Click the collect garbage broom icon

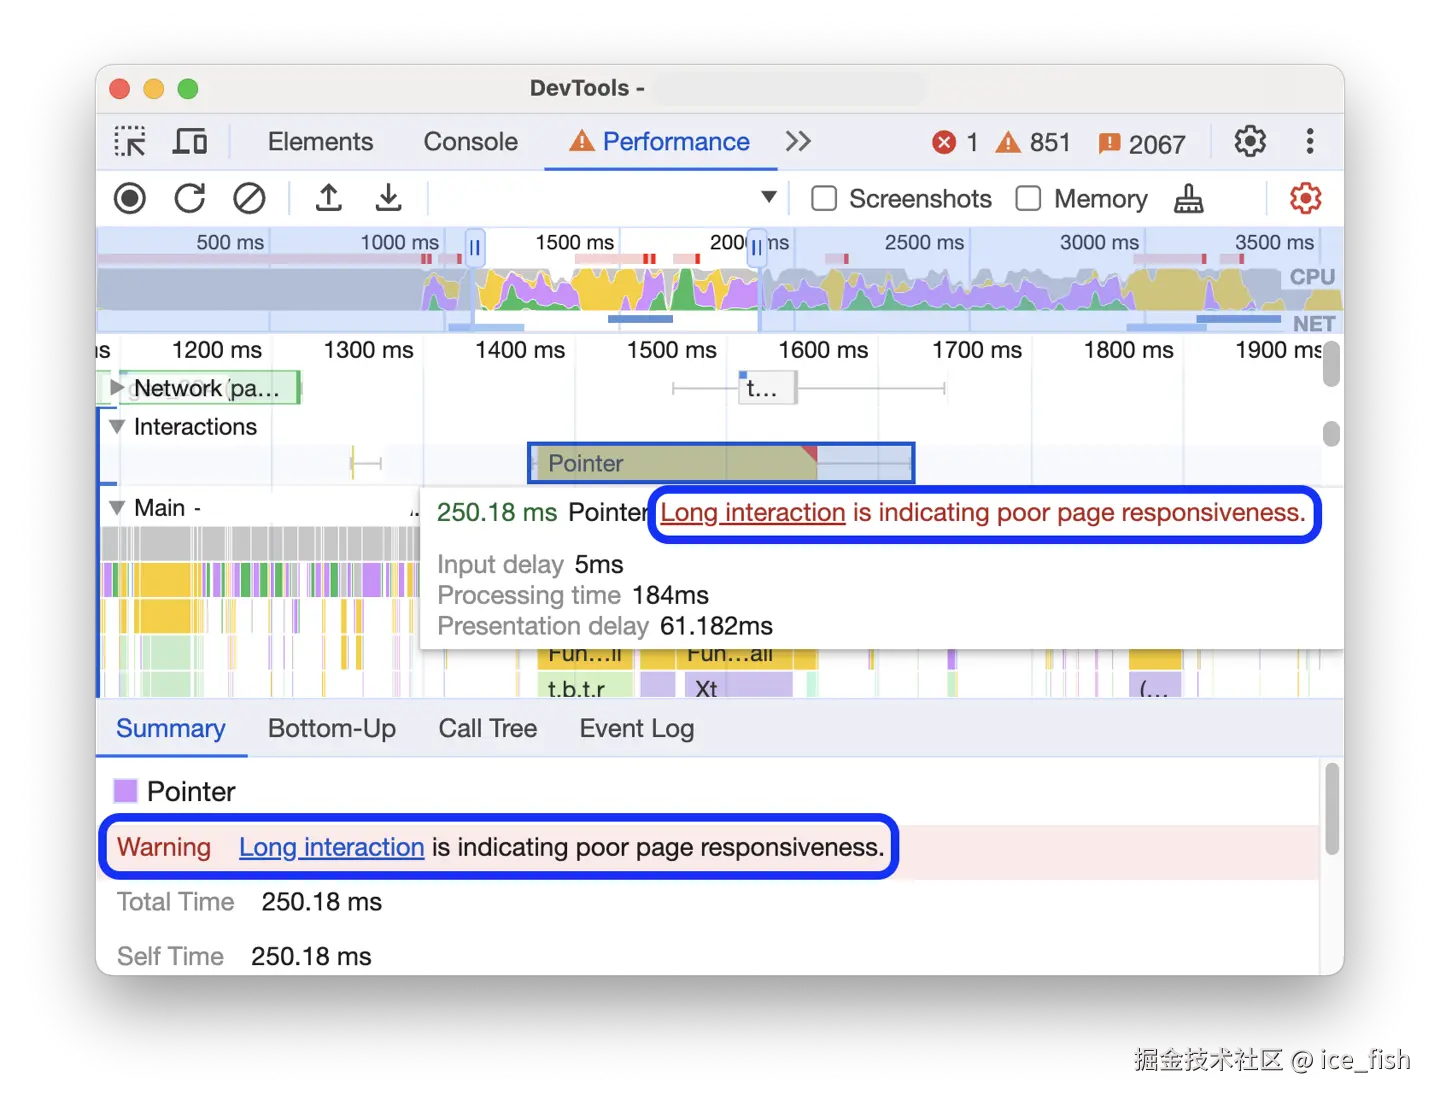pyautogui.click(x=1188, y=199)
